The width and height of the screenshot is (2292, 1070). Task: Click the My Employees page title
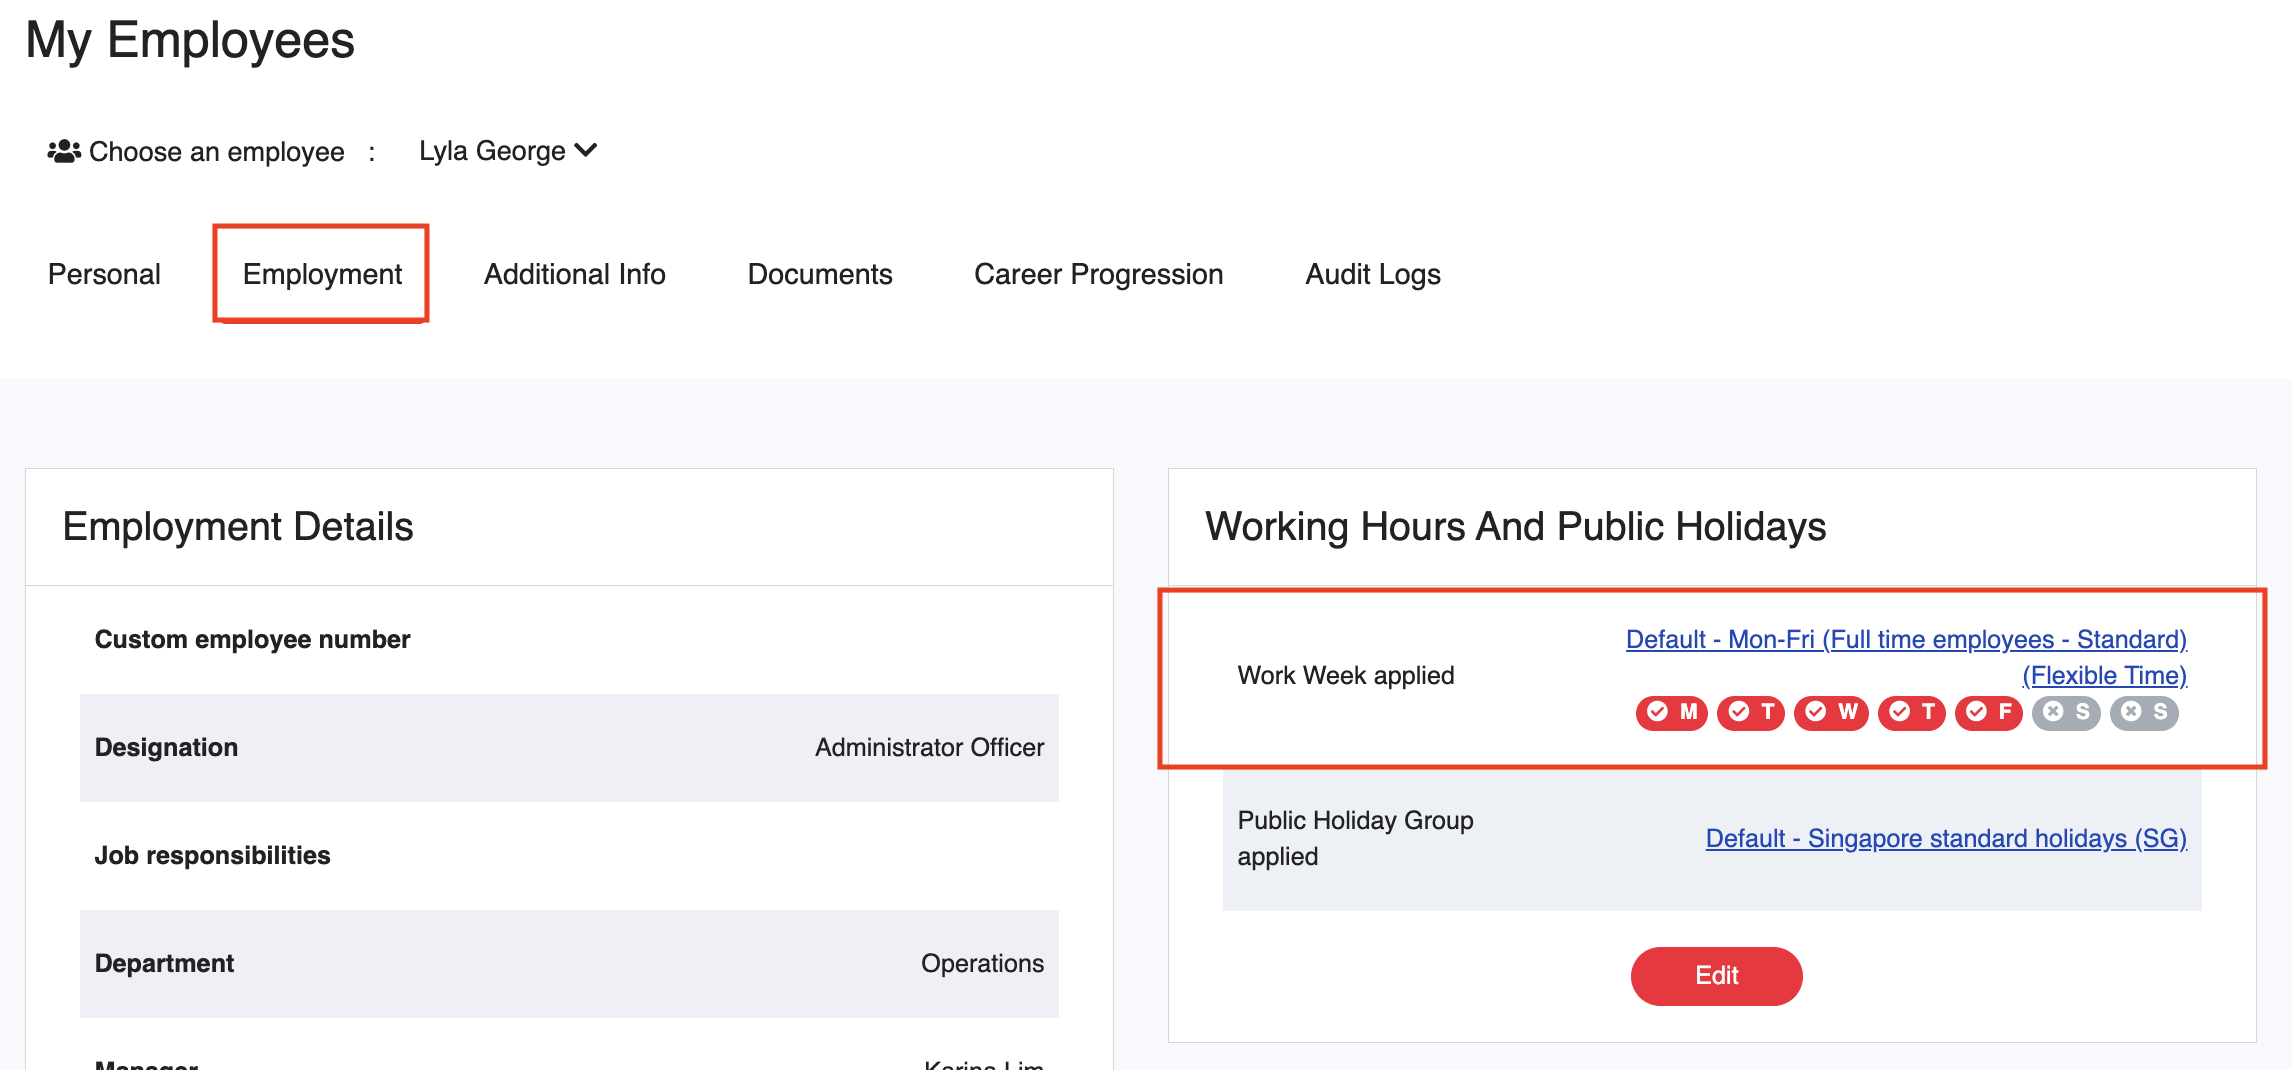point(190,40)
